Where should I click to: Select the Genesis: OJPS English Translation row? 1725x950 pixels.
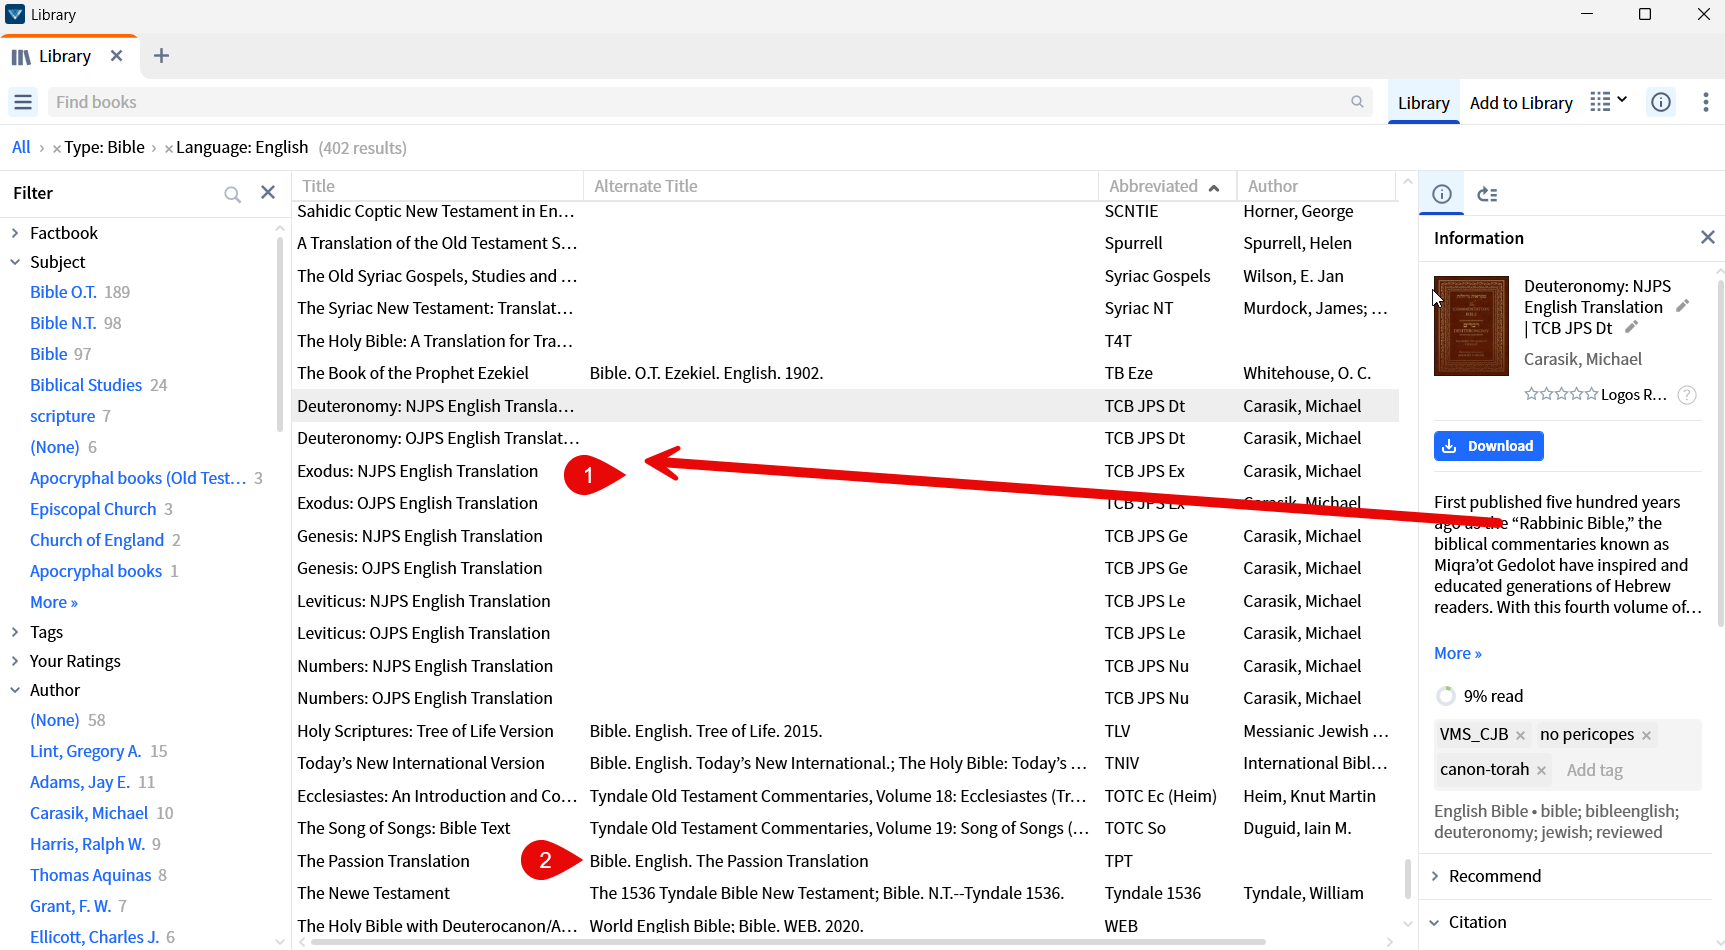845,568
